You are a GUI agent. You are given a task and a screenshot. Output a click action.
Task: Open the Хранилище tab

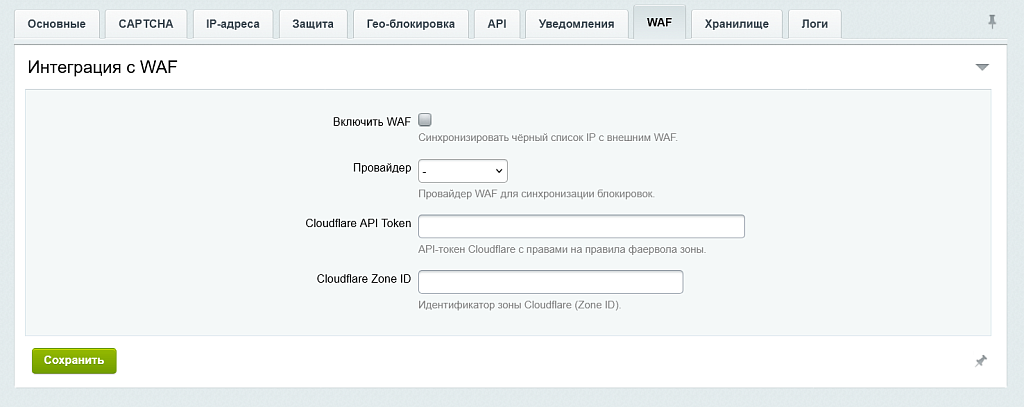point(737,24)
